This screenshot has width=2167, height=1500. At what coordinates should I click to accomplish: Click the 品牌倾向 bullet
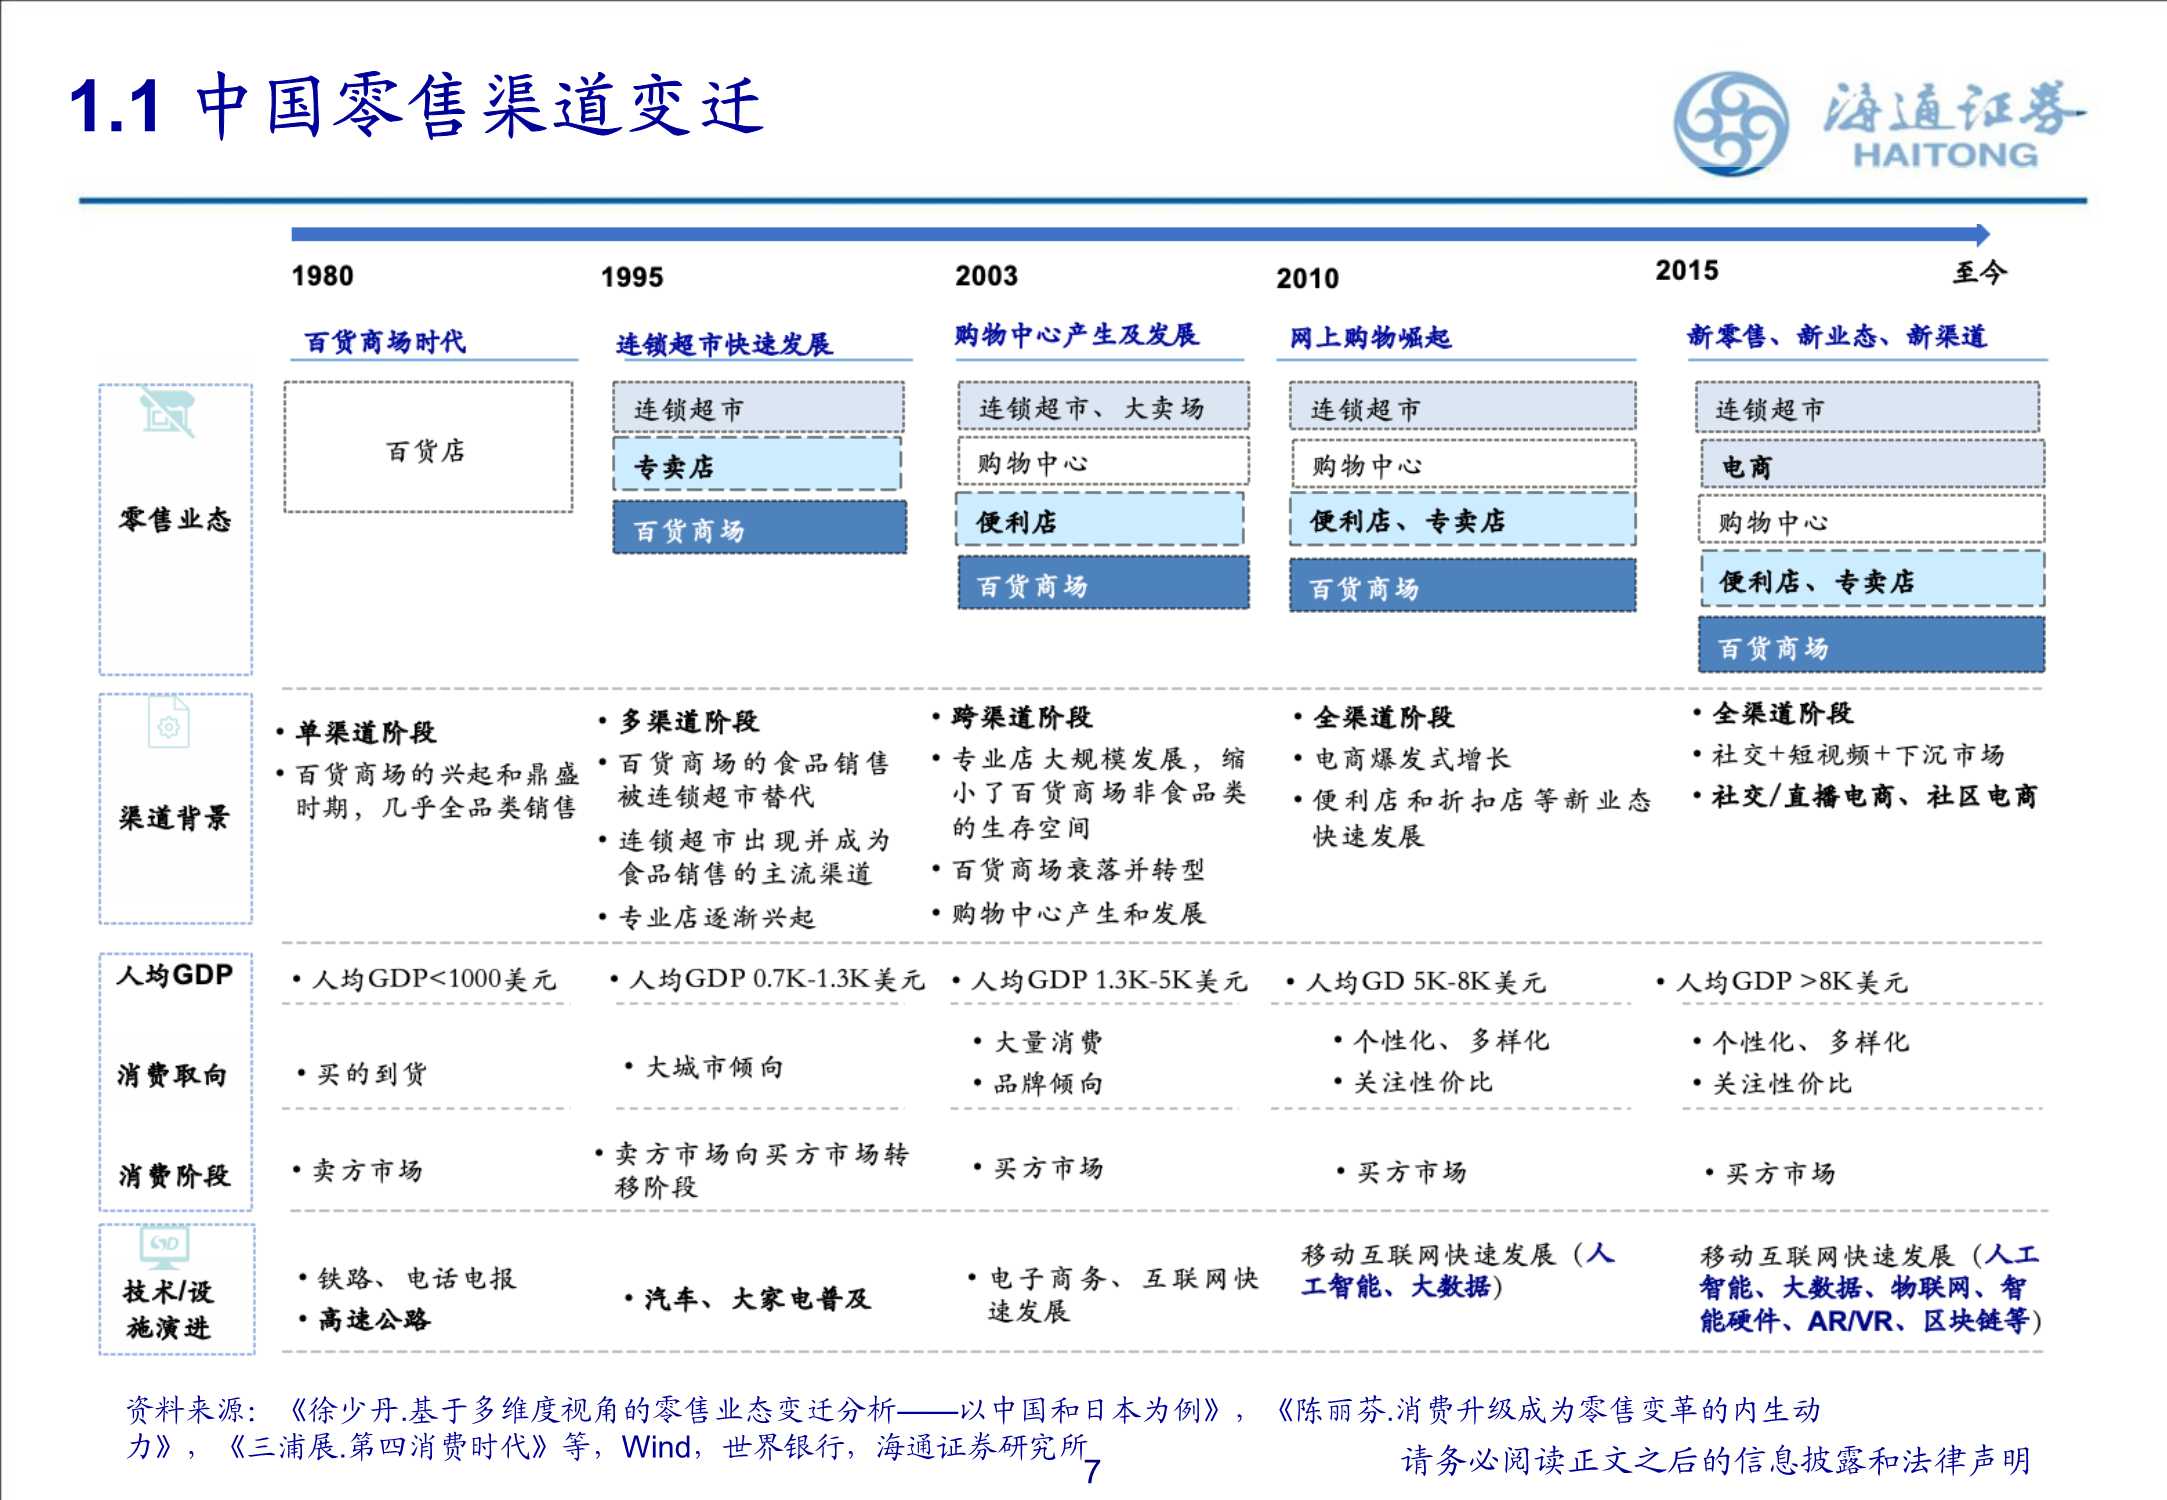pyautogui.click(x=1038, y=1083)
